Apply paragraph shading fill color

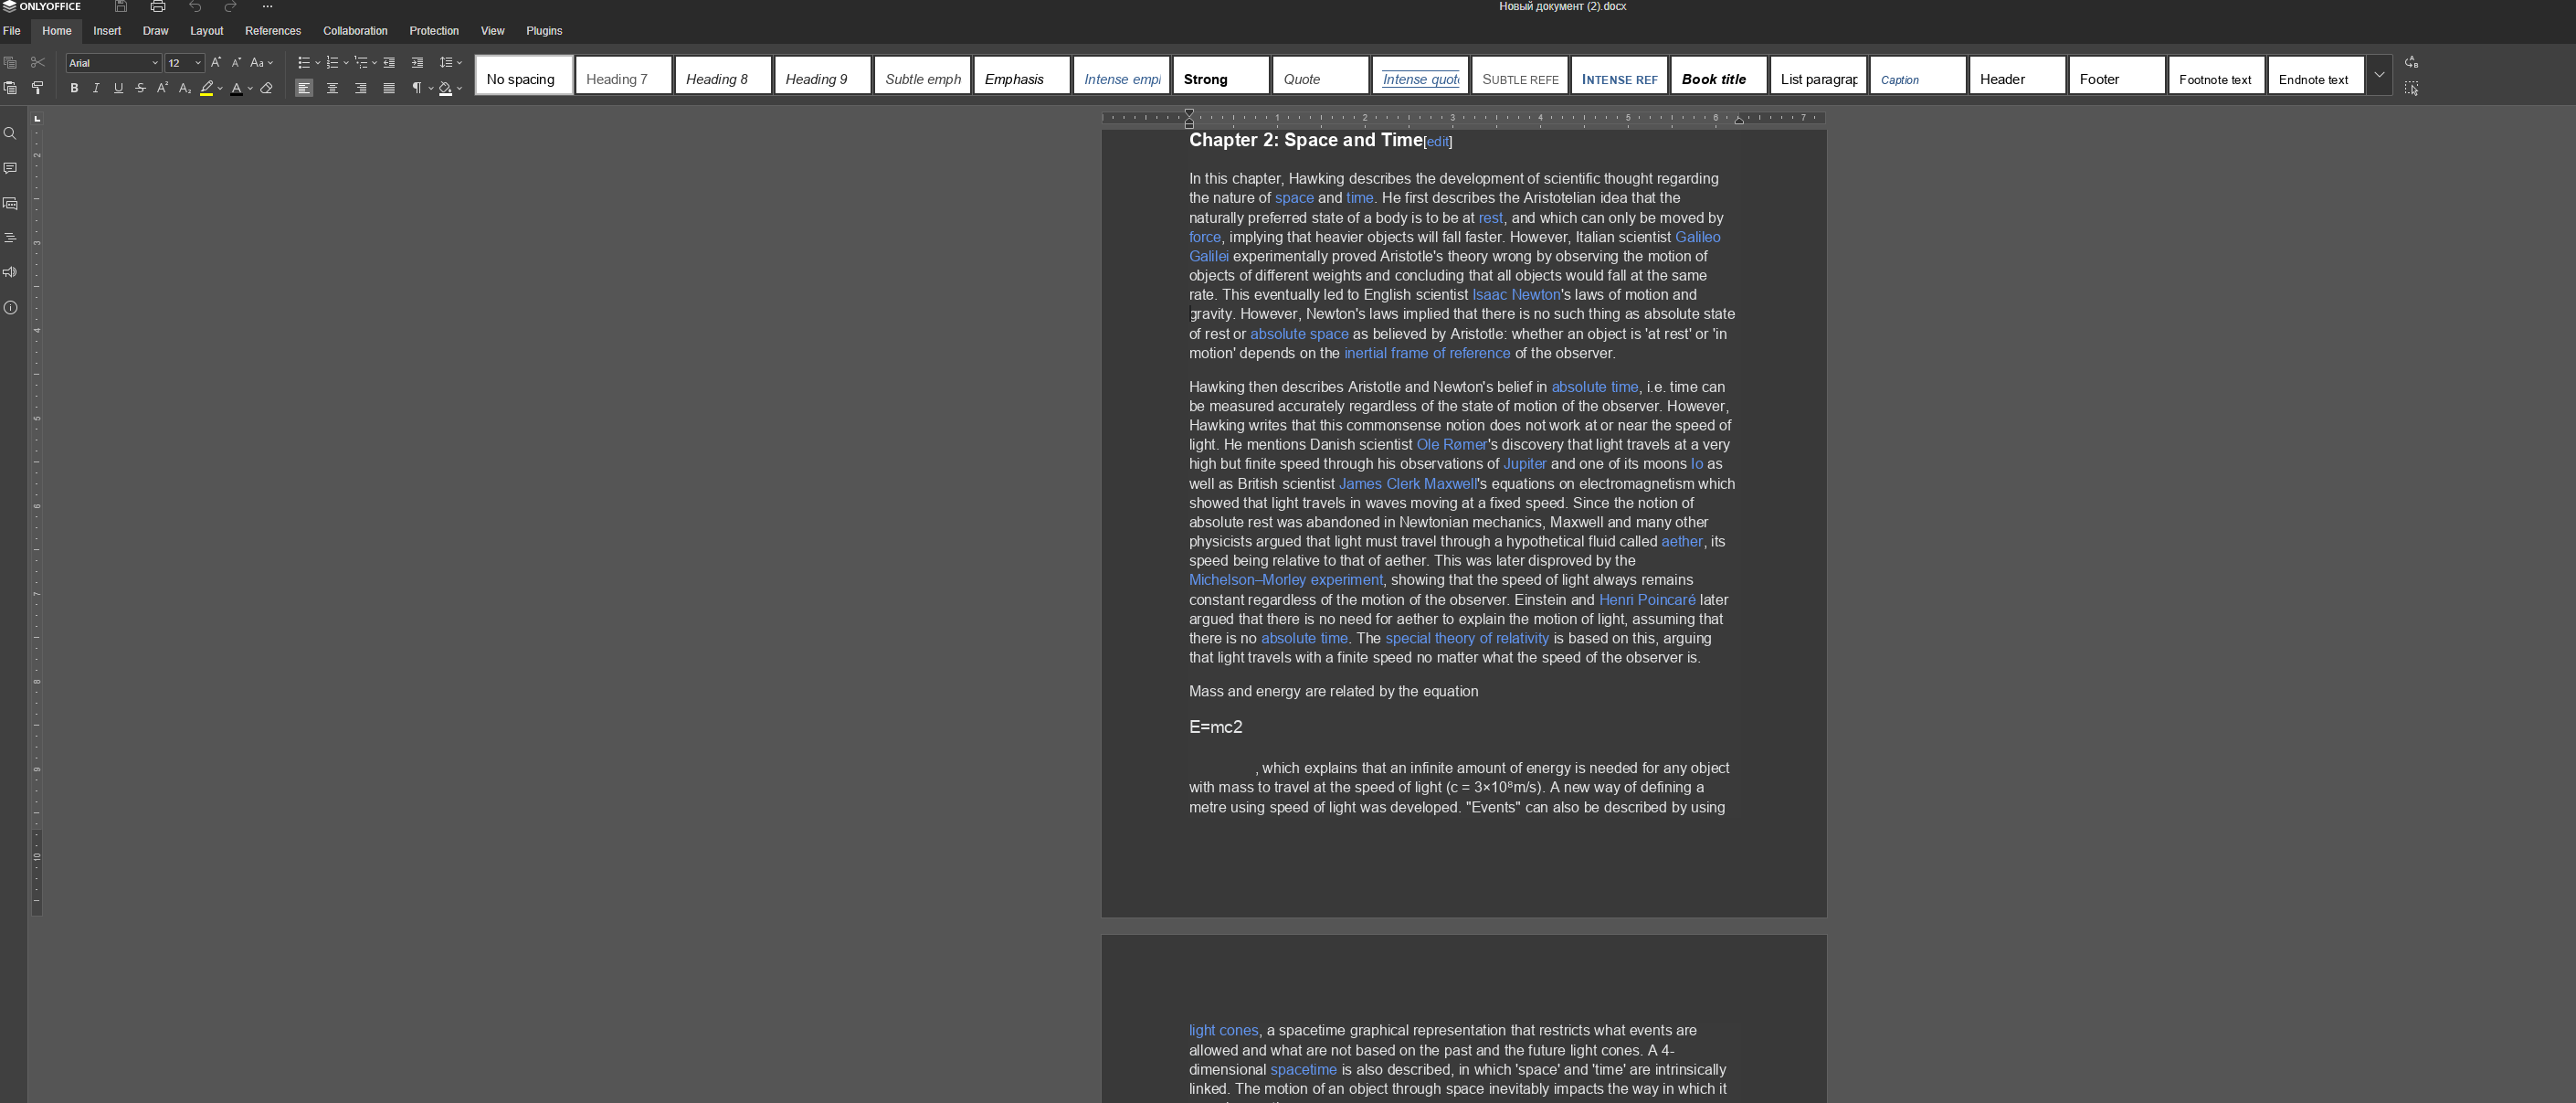(x=446, y=88)
